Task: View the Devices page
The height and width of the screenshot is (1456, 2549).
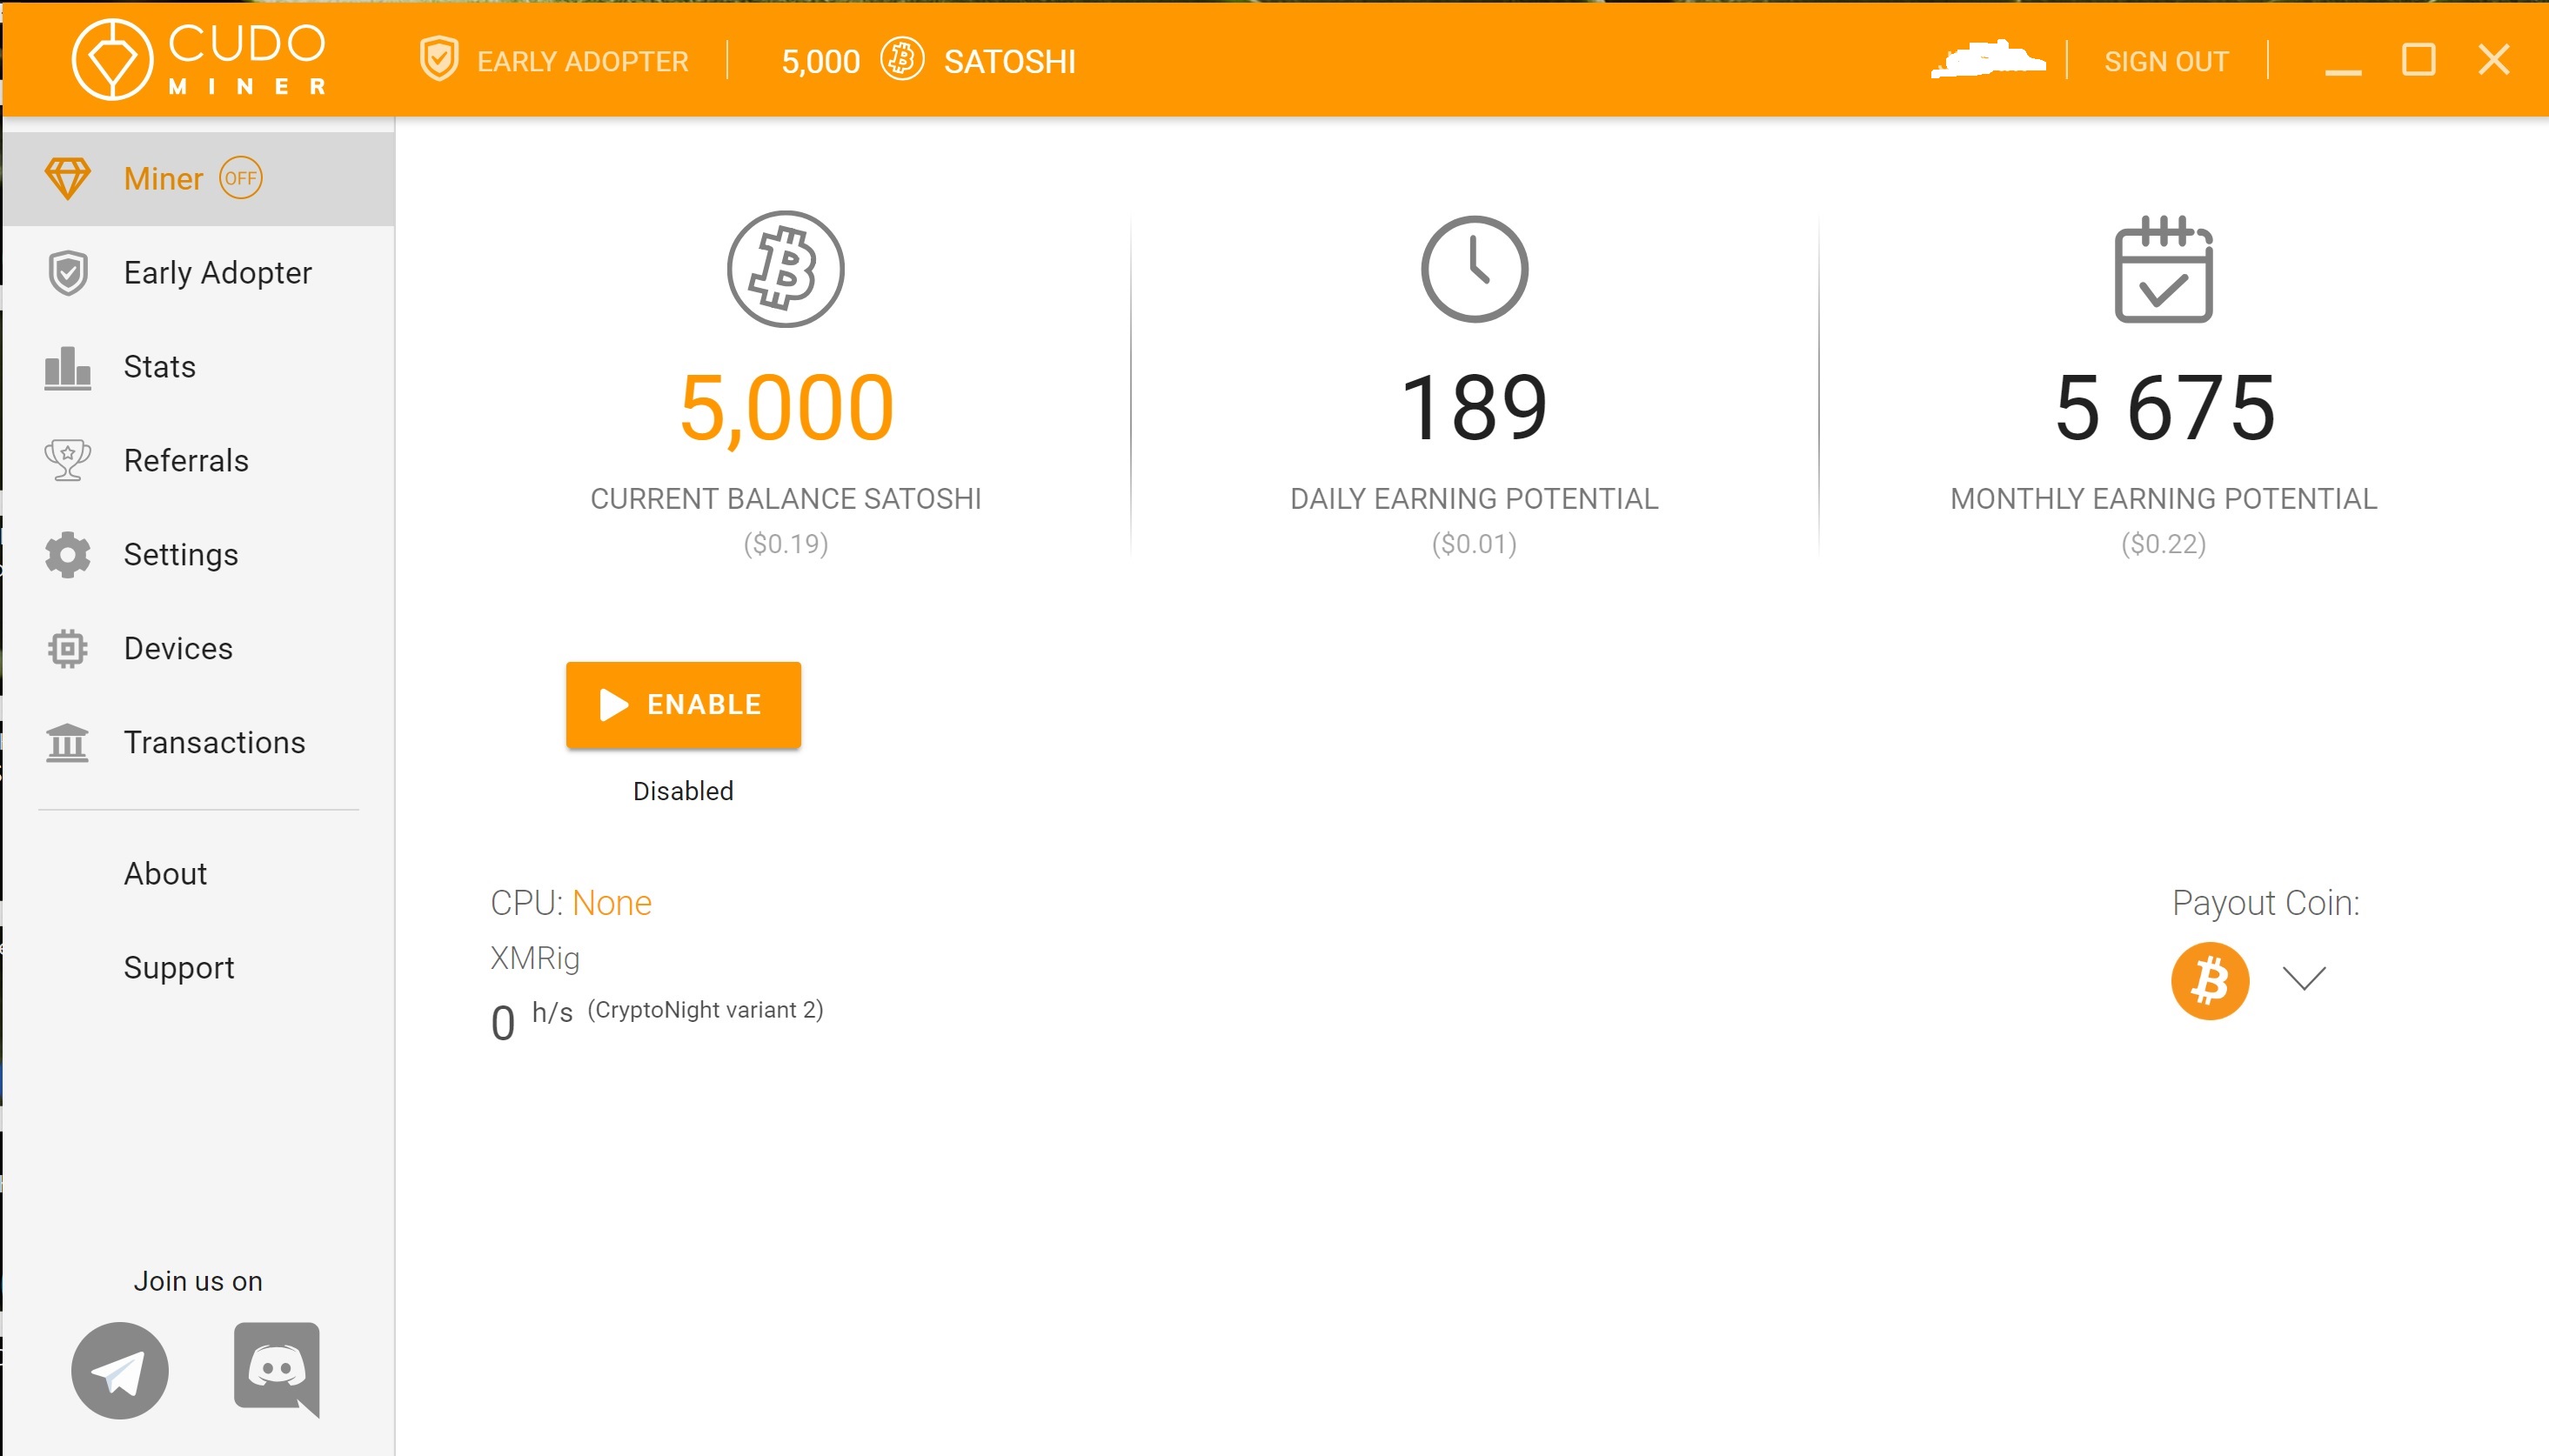Action: pos(199,649)
